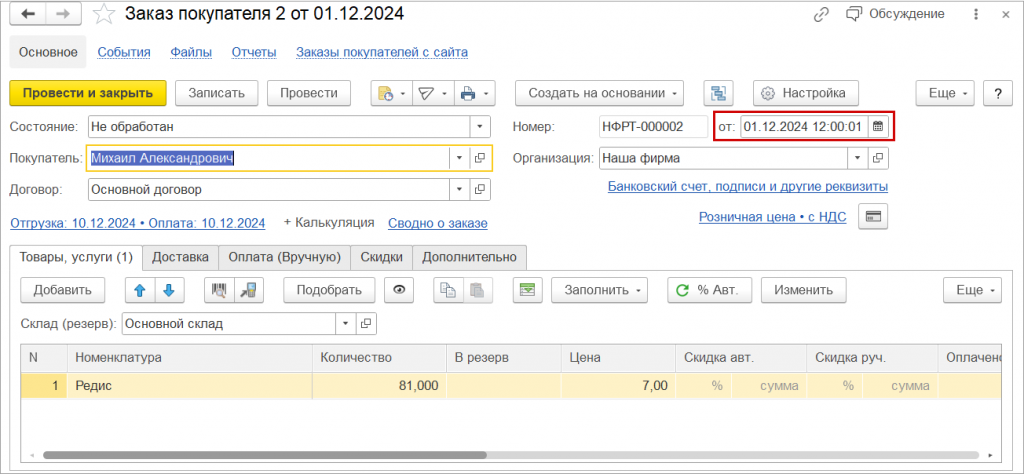Viewport: 1024px width, 474px height.
Task: Expand the Состояние dropdown list
Action: (x=480, y=127)
